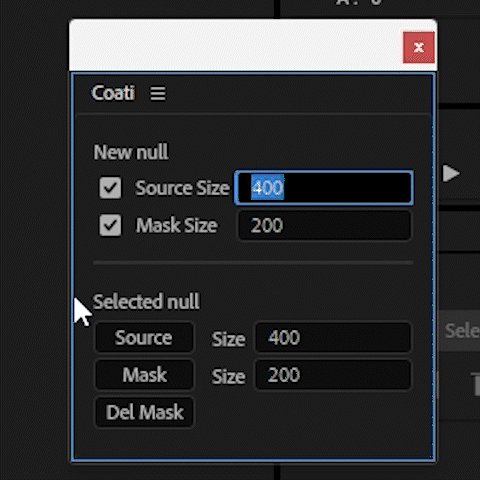Focus the Size field next to Mask button
This screenshot has width=480, height=480.
pos(333,375)
